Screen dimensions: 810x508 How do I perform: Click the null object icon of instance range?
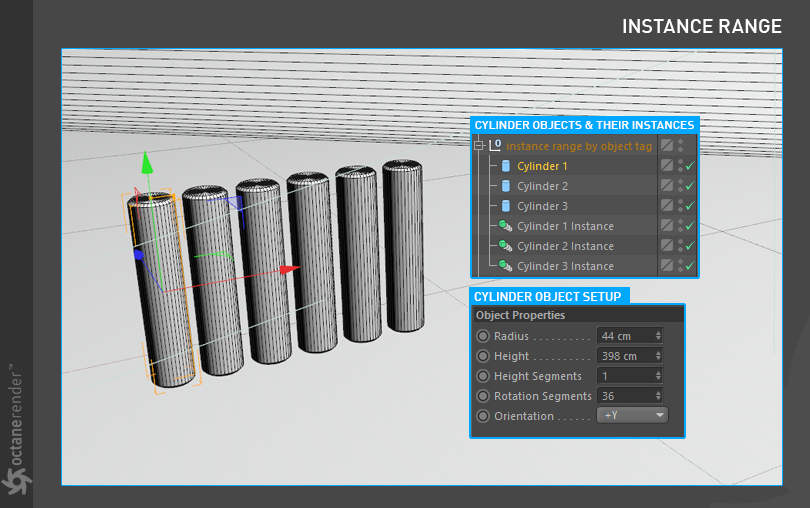495,145
